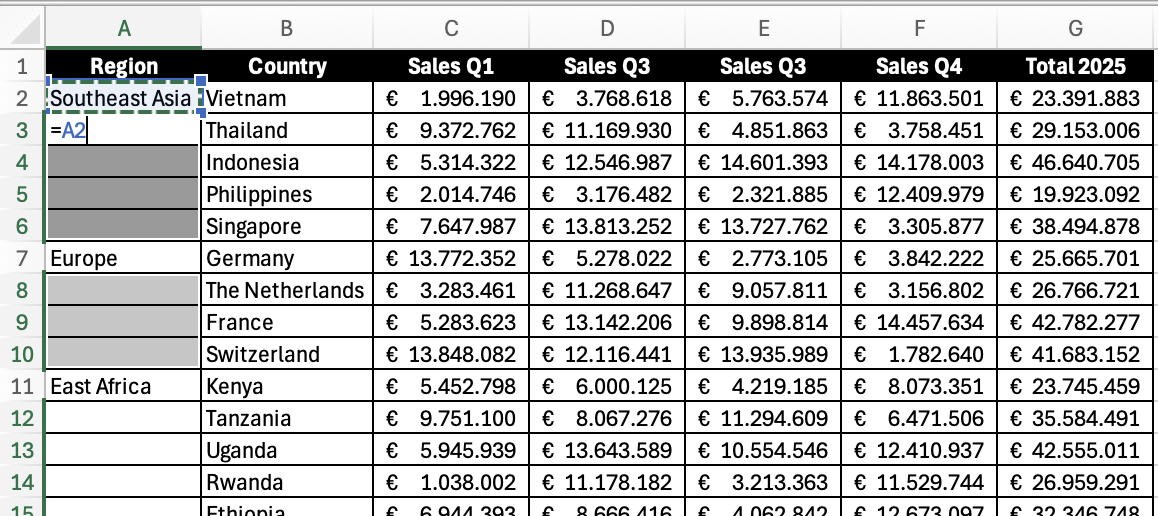The width and height of the screenshot is (1158, 516).
Task: Click the "Total 2025" header cell
Action: click(1076, 67)
